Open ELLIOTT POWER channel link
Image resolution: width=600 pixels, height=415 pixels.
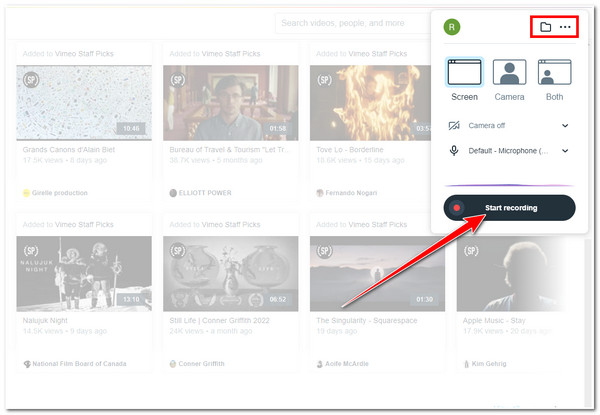[205, 193]
